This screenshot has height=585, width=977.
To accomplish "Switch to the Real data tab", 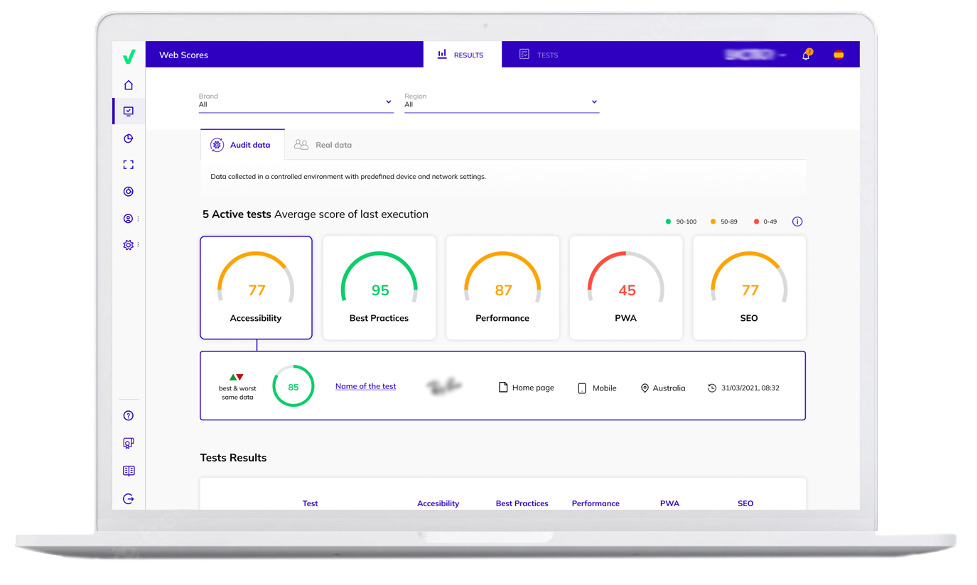I will click(323, 145).
